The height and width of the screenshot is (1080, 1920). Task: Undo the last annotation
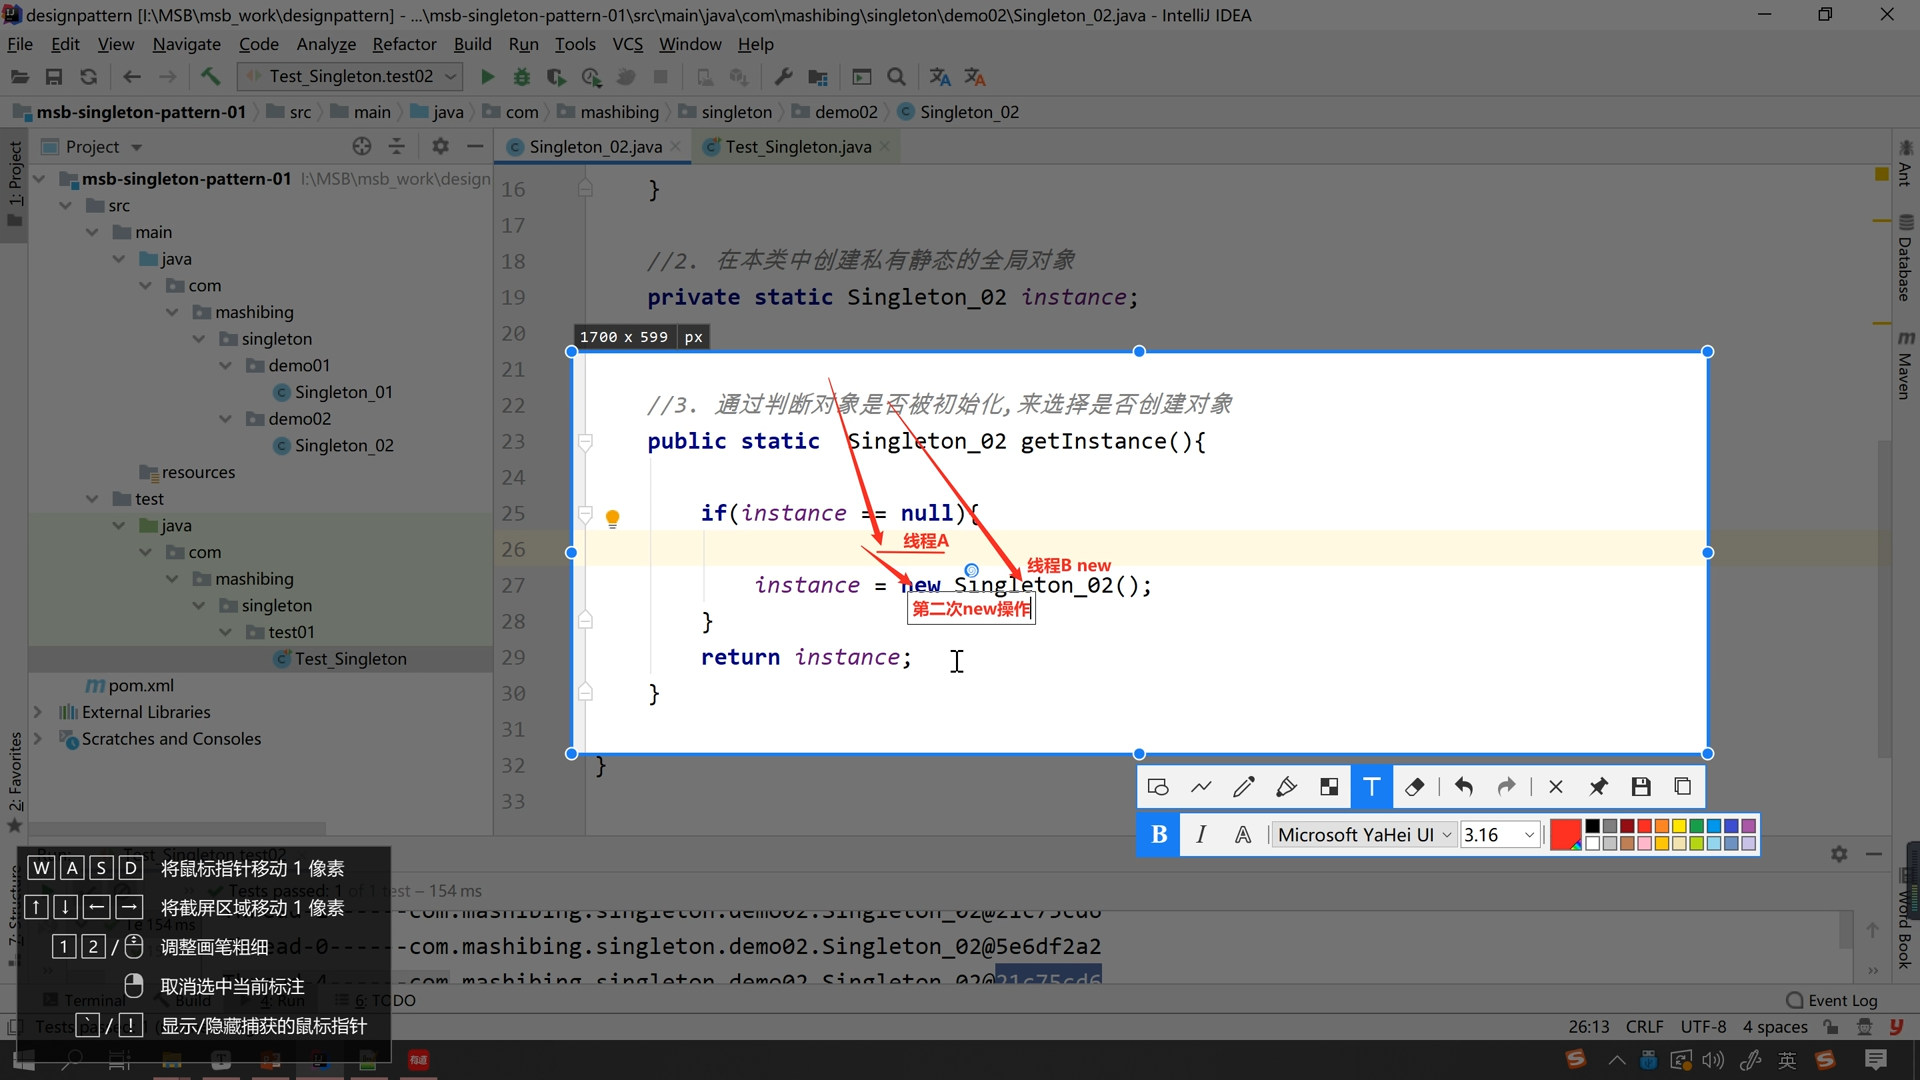pos(1464,787)
